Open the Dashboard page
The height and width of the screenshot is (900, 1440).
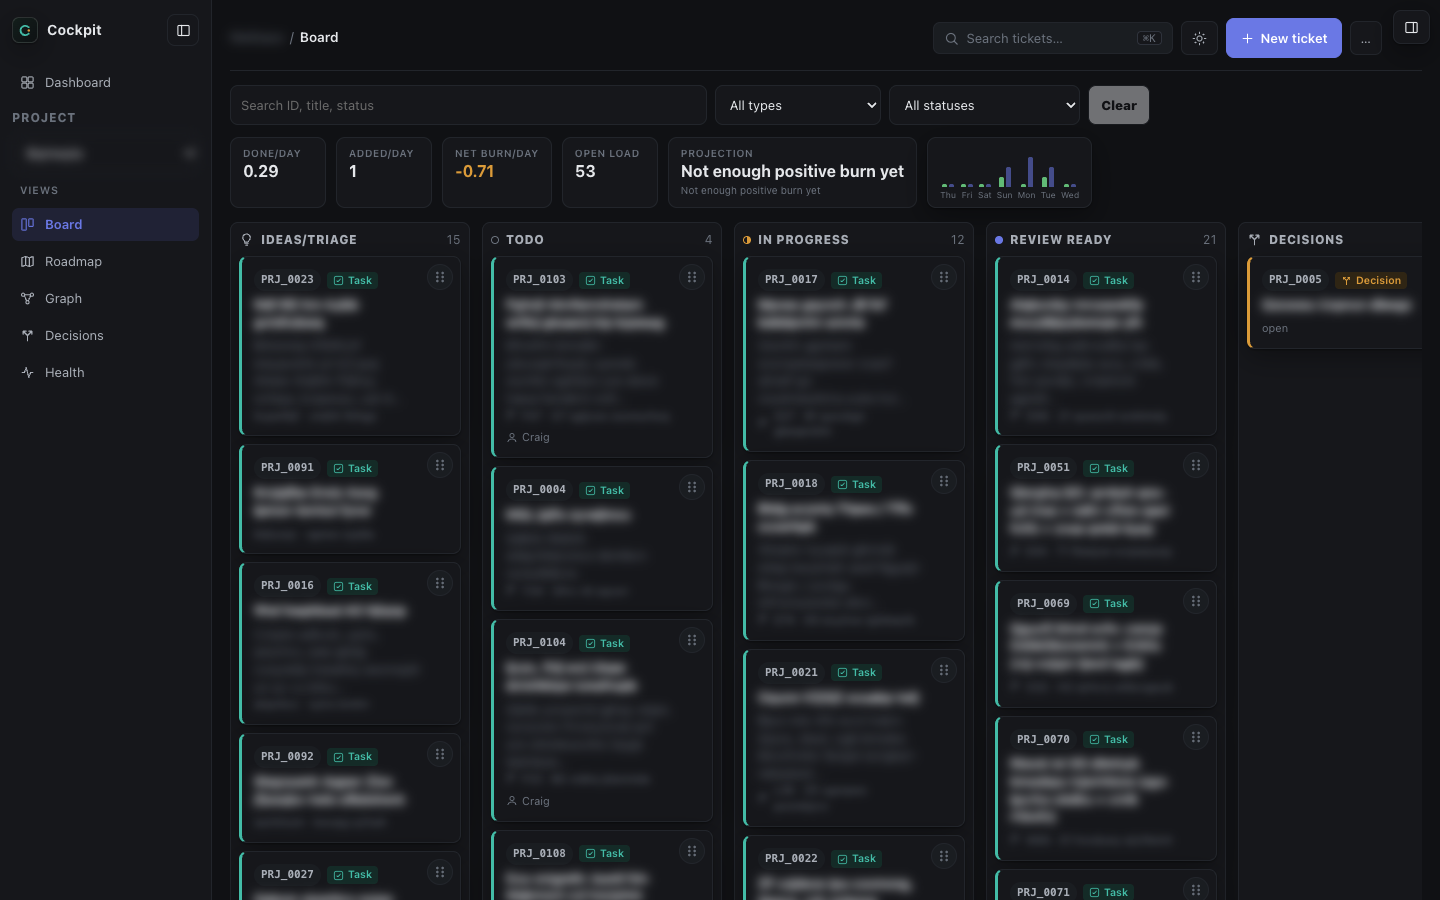[105, 82]
